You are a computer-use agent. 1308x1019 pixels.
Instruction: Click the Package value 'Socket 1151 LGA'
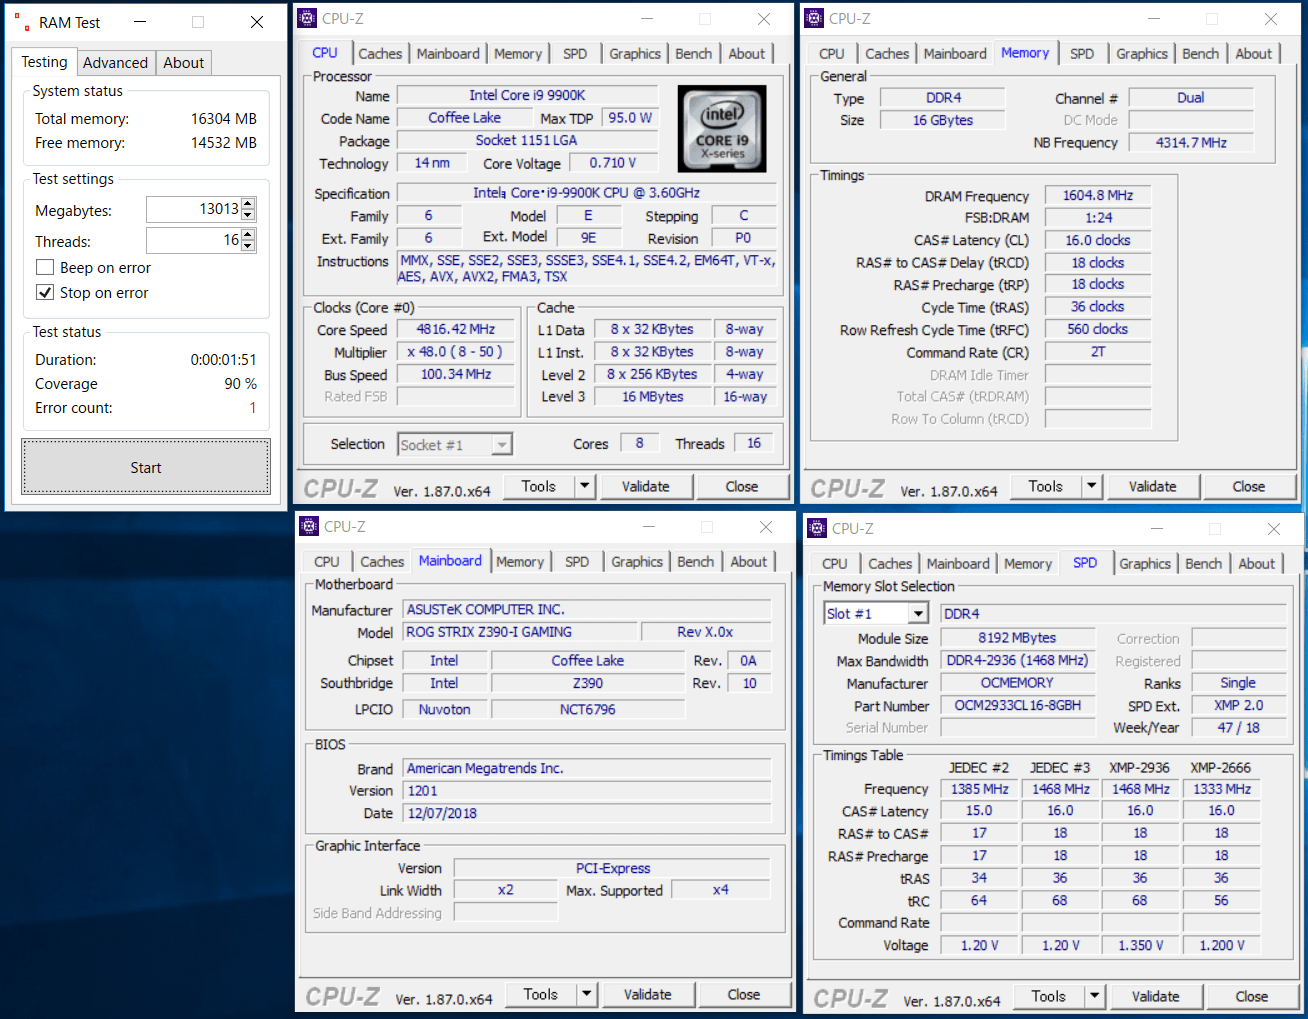click(527, 141)
